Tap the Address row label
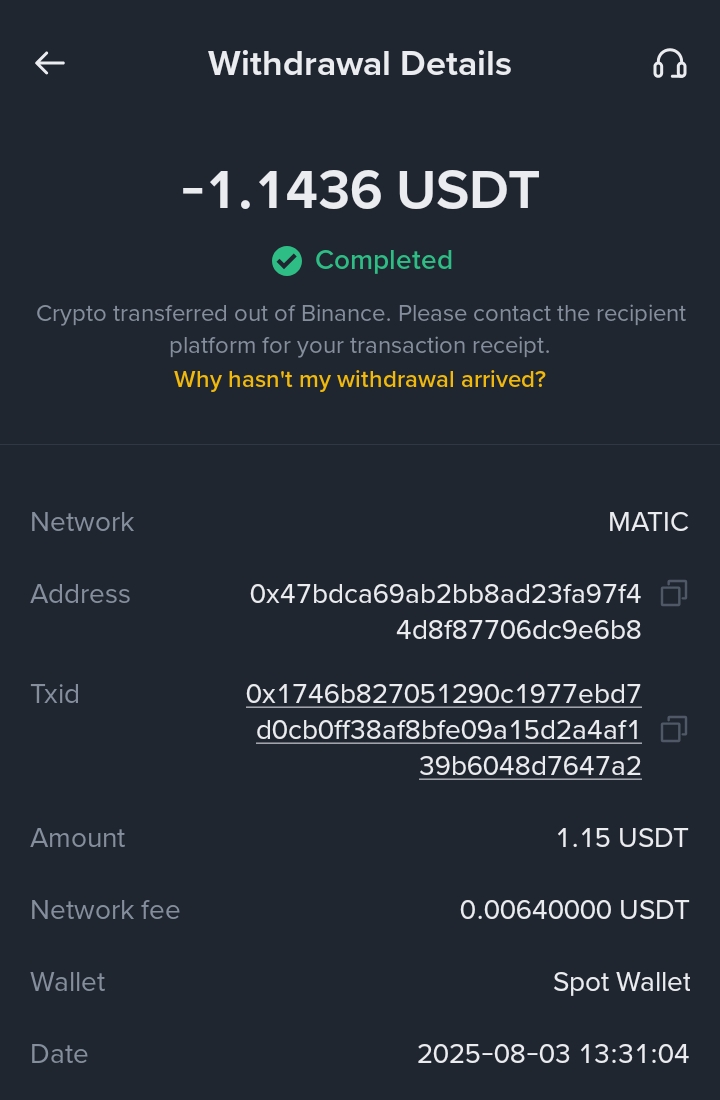The image size is (720, 1100). pyautogui.click(x=80, y=594)
